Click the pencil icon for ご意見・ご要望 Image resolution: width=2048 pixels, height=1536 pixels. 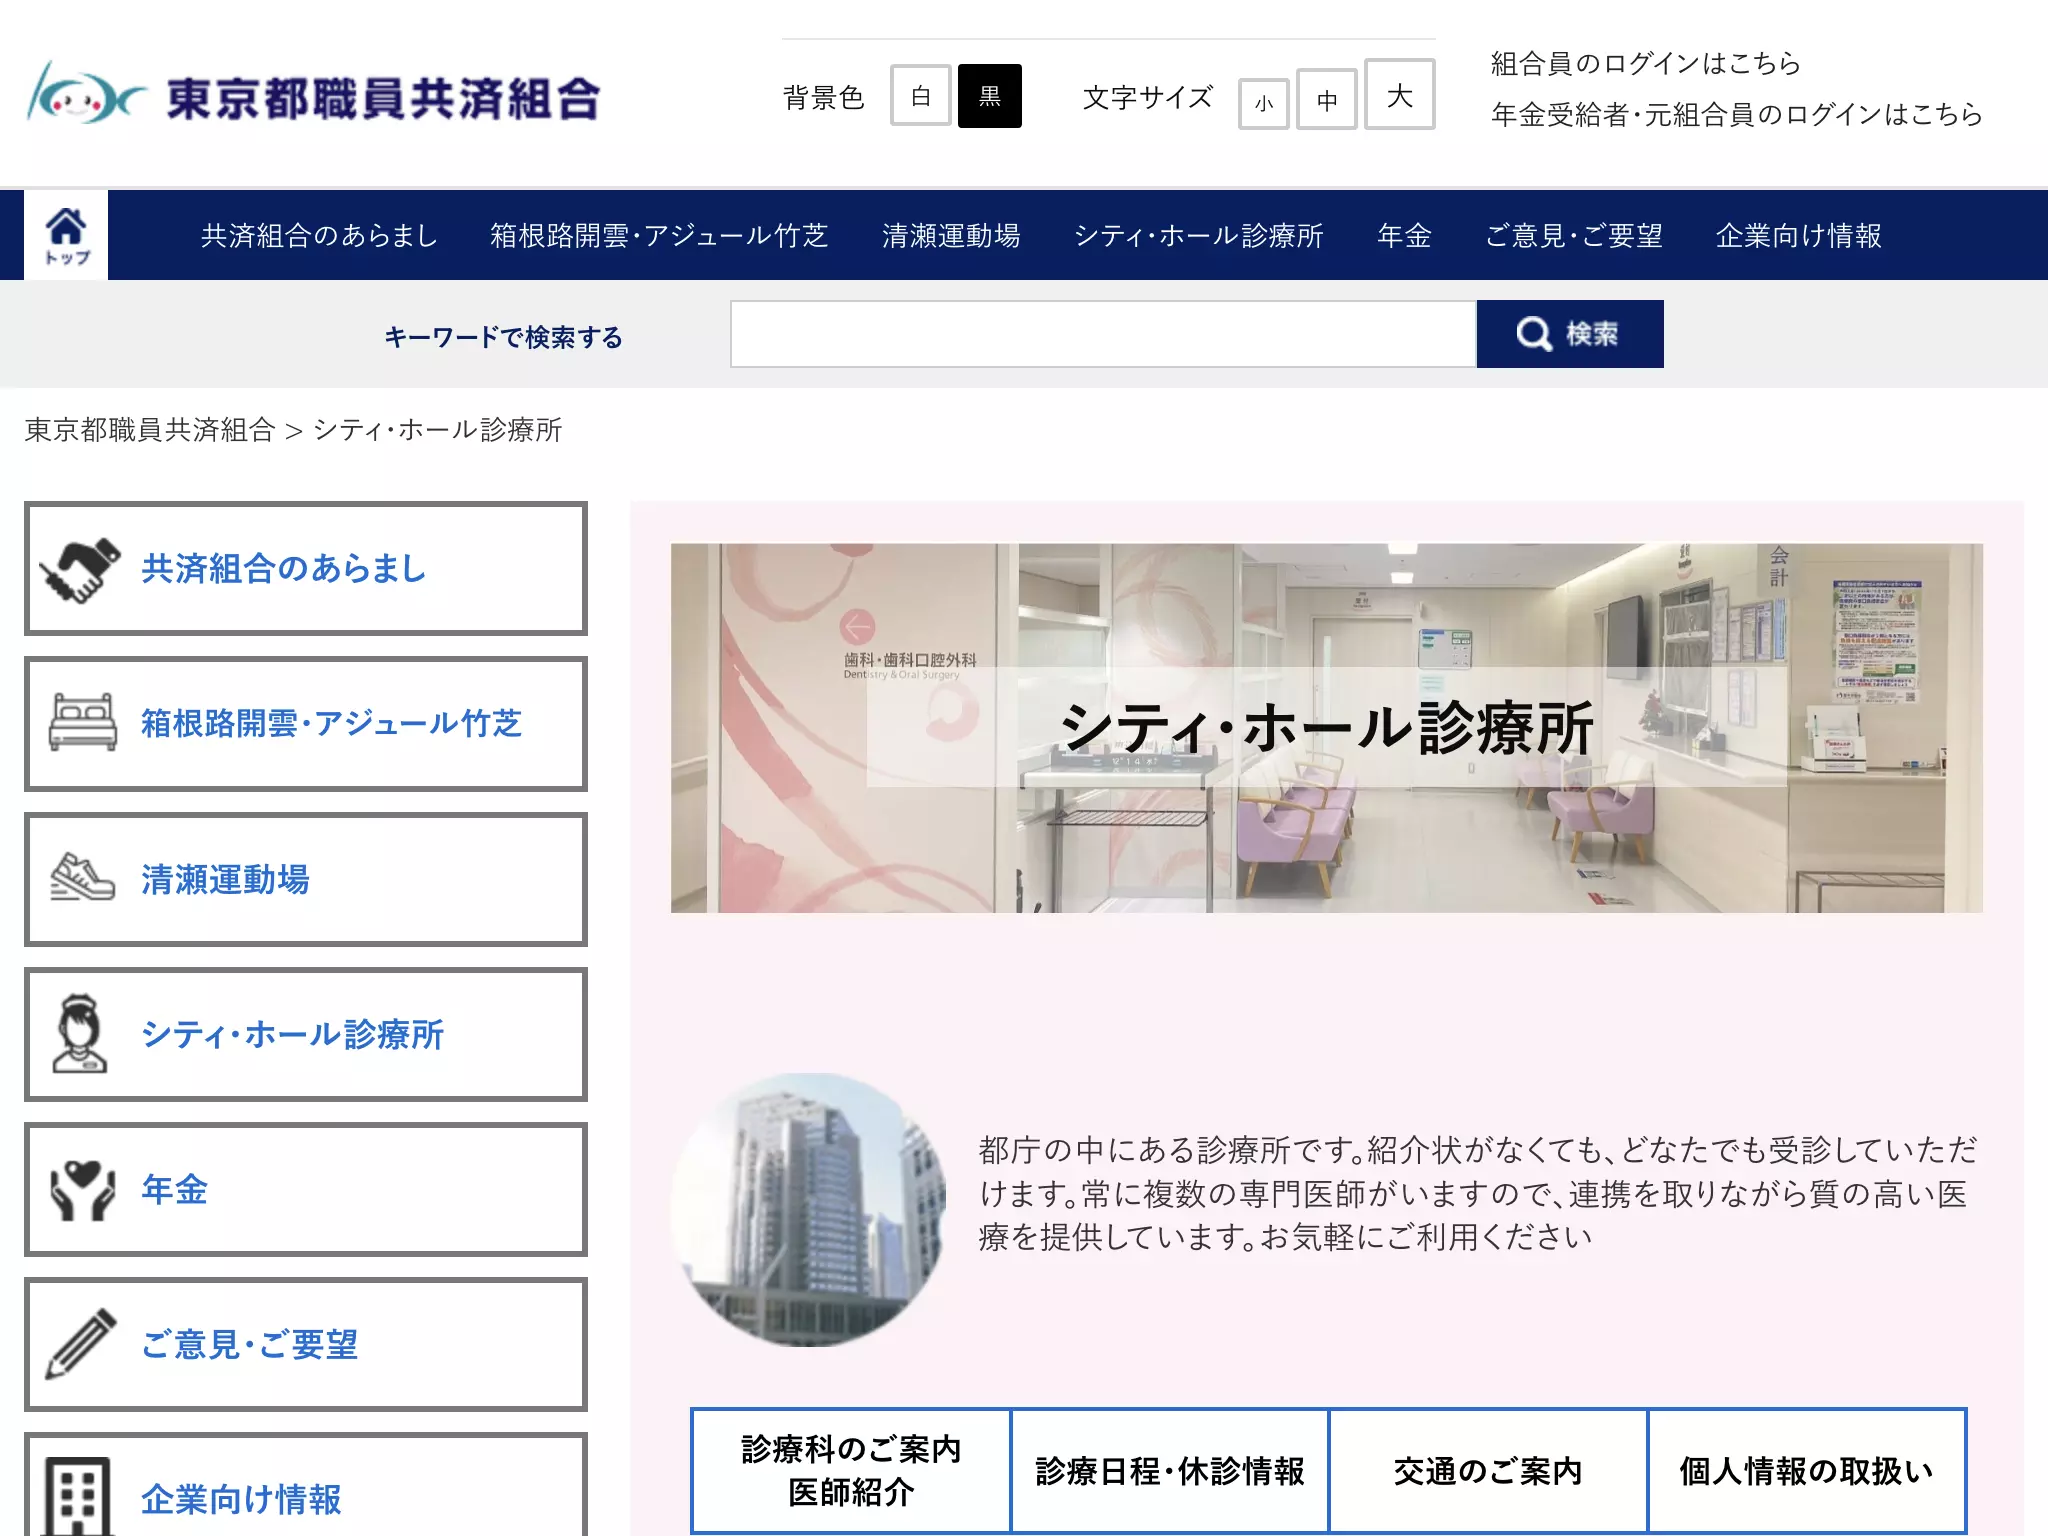81,1344
